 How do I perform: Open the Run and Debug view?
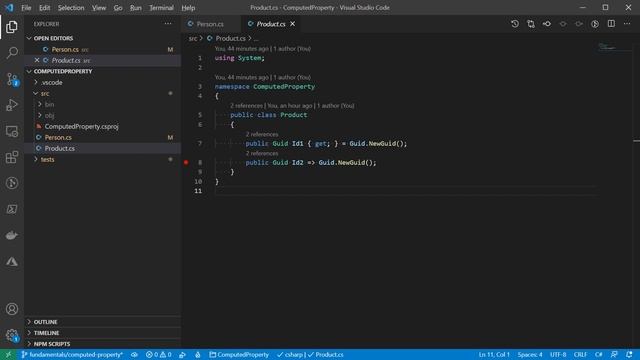12,105
